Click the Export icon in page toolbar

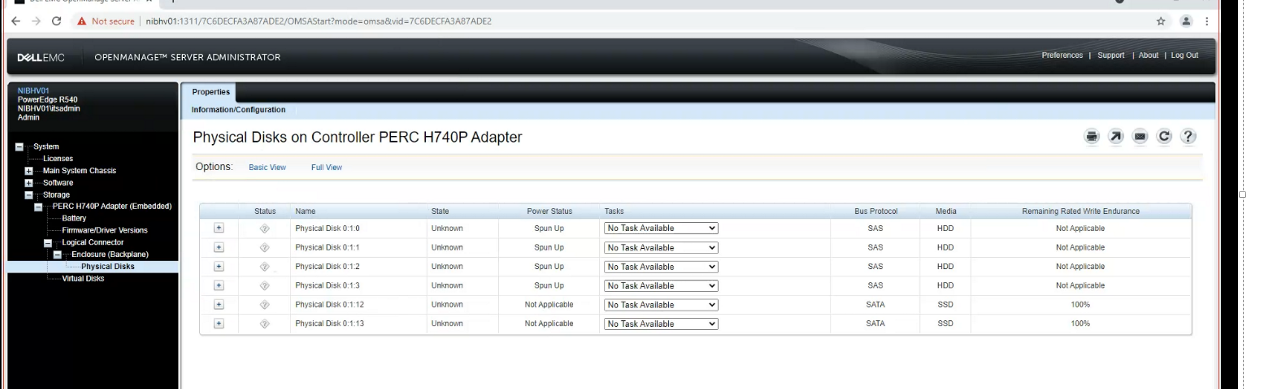(1116, 137)
